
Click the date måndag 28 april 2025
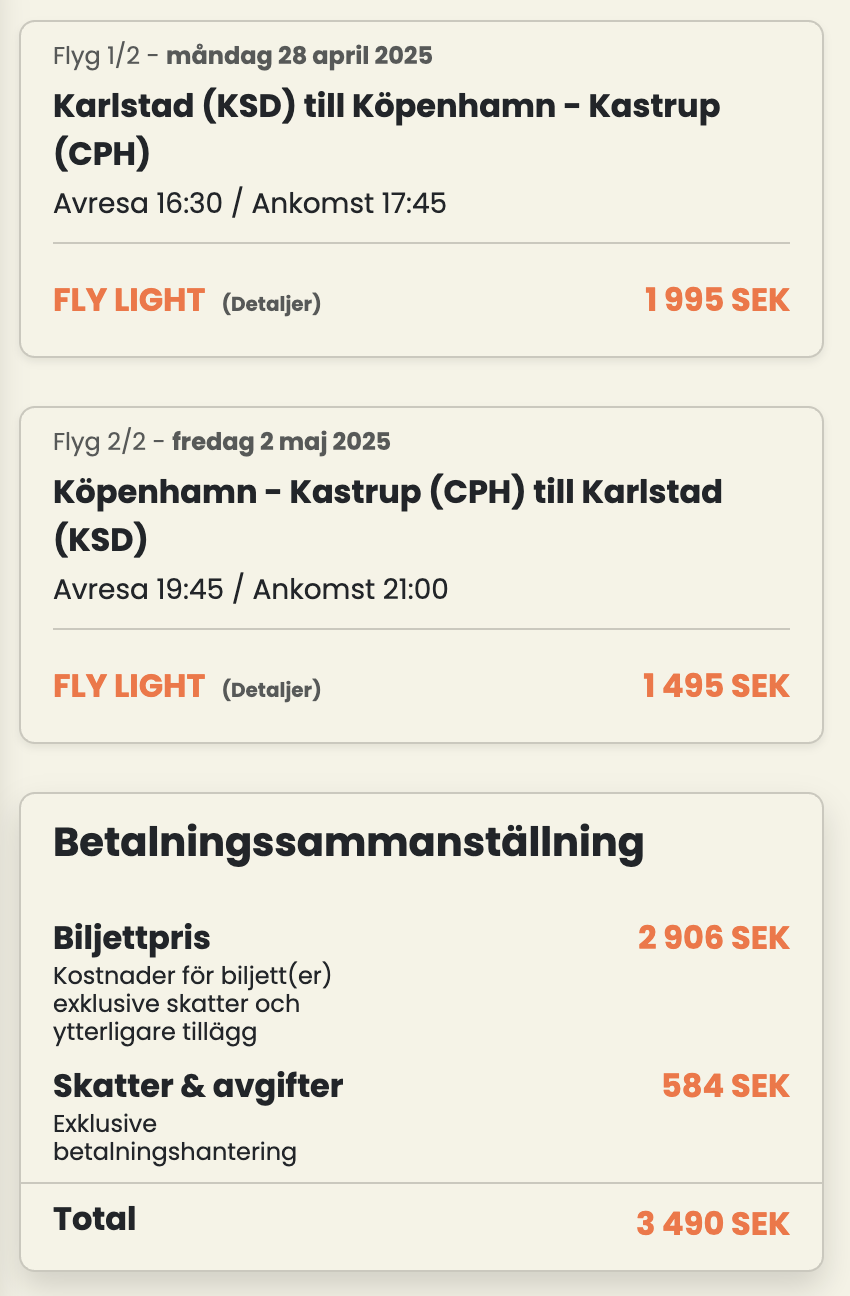pos(299,55)
